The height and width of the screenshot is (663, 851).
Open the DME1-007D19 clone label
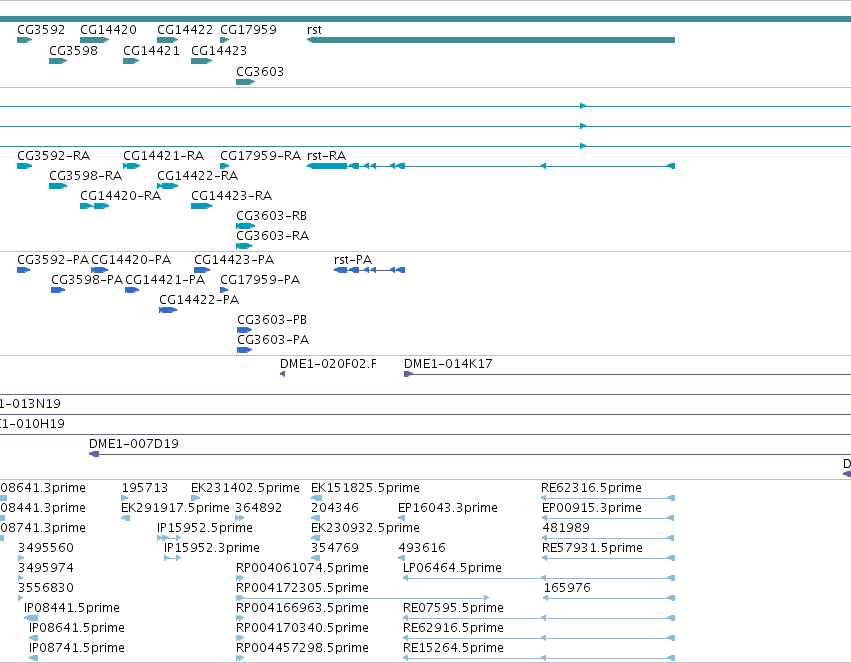coord(134,444)
